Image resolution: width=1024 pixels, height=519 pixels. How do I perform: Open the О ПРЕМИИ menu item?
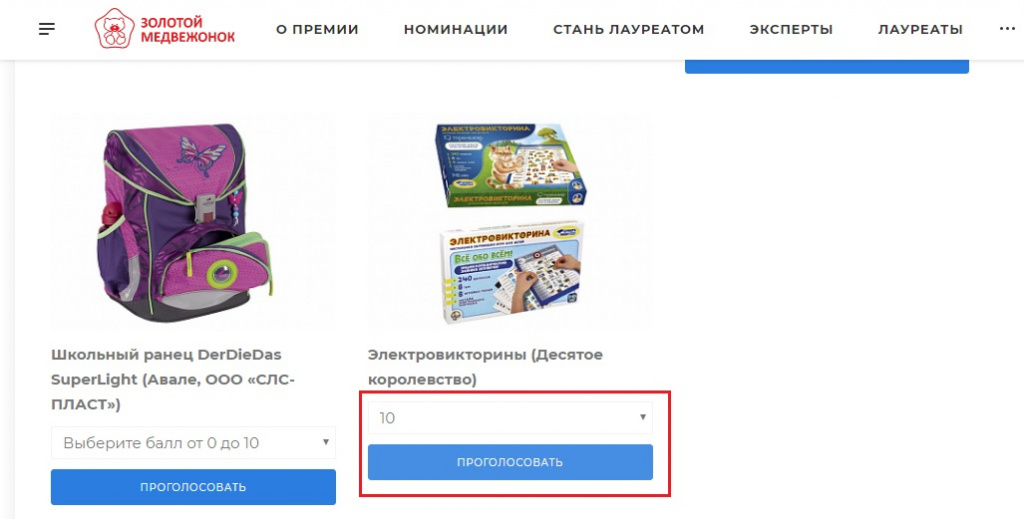click(x=317, y=29)
